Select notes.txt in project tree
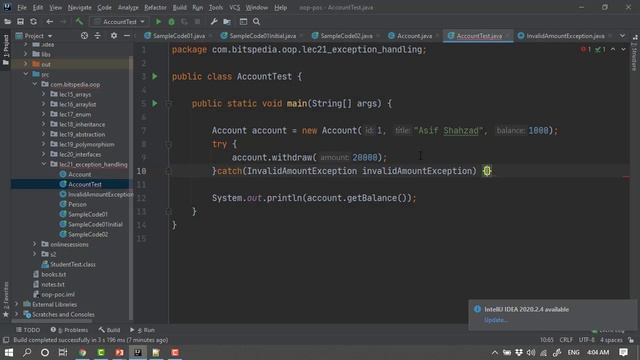The width and height of the screenshot is (640, 360). [53, 284]
